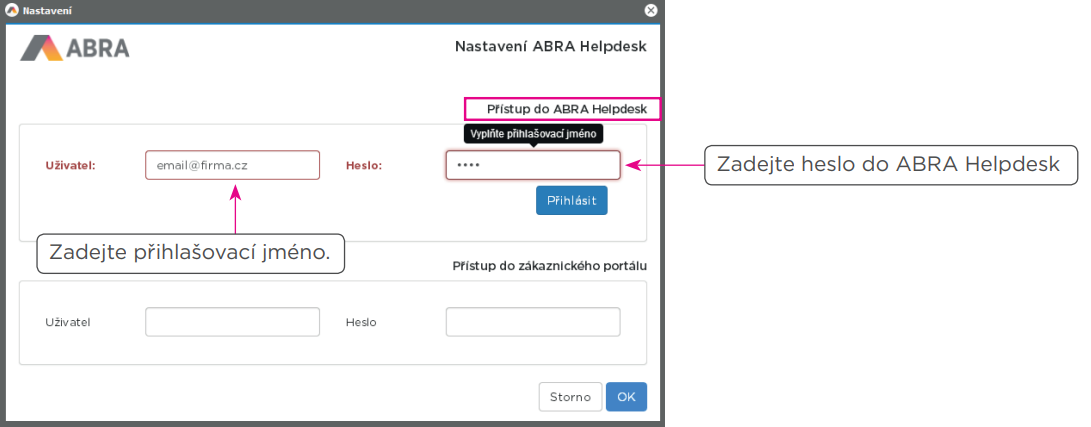Viewport: 1091px width, 427px height.
Task: Click the large ABRA logo
Action: pyautogui.click(x=75, y=48)
